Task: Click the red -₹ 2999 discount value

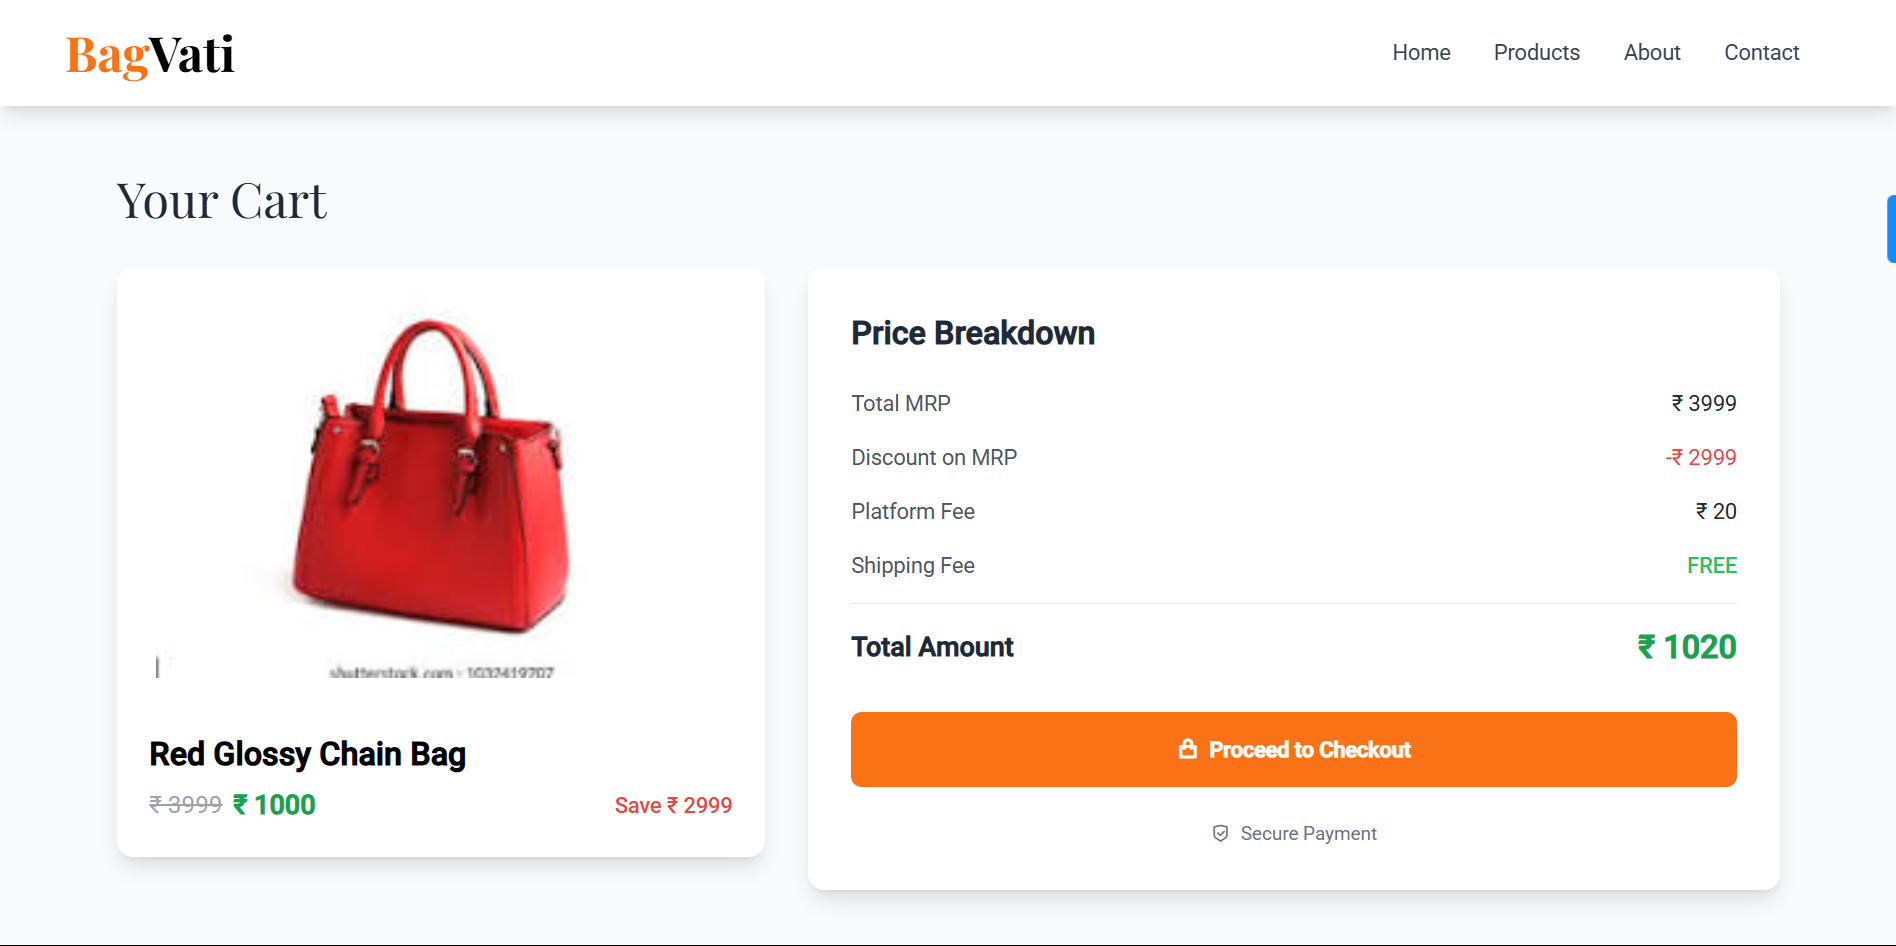Action: (1700, 457)
